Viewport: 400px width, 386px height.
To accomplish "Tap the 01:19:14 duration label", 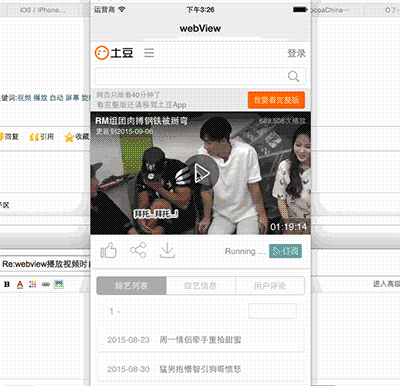I will (x=288, y=227).
